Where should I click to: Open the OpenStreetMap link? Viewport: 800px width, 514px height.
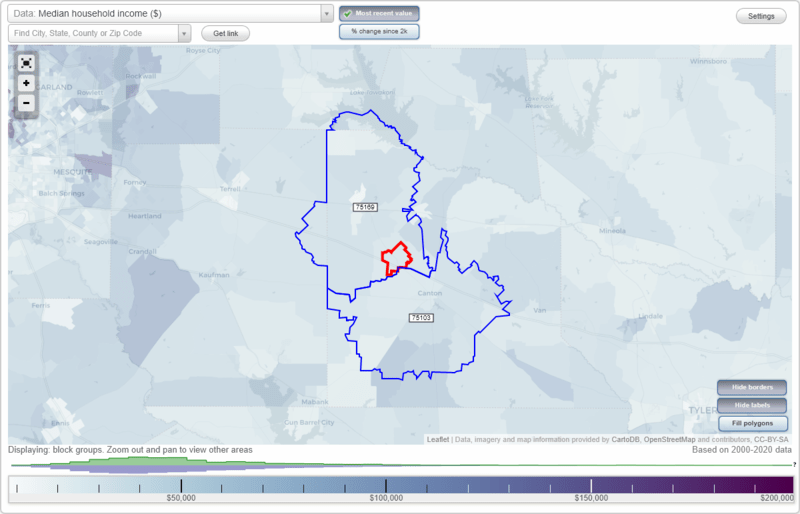pyautogui.click(x=669, y=439)
